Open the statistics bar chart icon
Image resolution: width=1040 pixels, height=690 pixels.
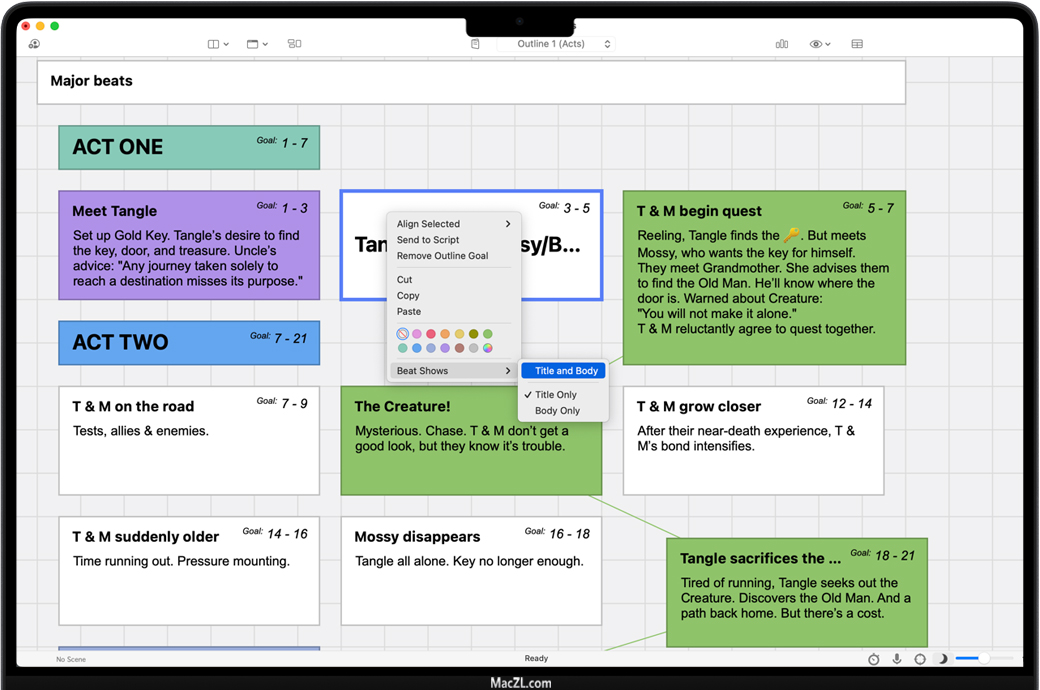click(782, 44)
